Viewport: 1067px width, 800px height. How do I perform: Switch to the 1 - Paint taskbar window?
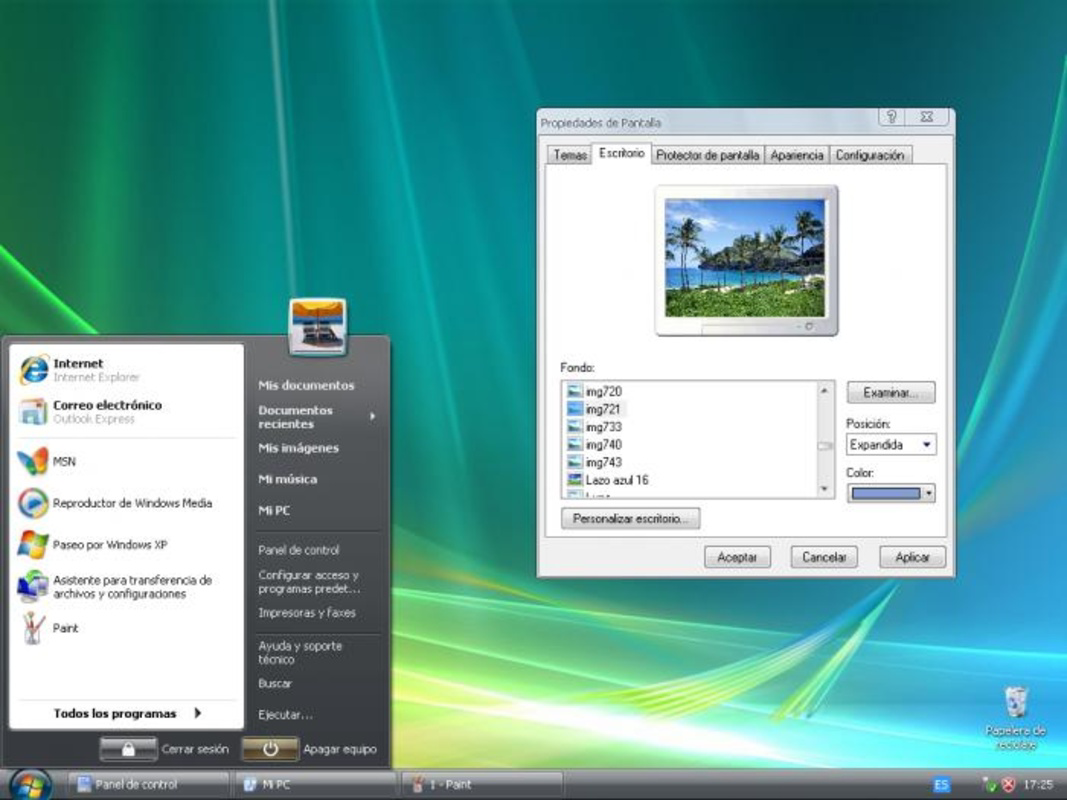pos(480,784)
